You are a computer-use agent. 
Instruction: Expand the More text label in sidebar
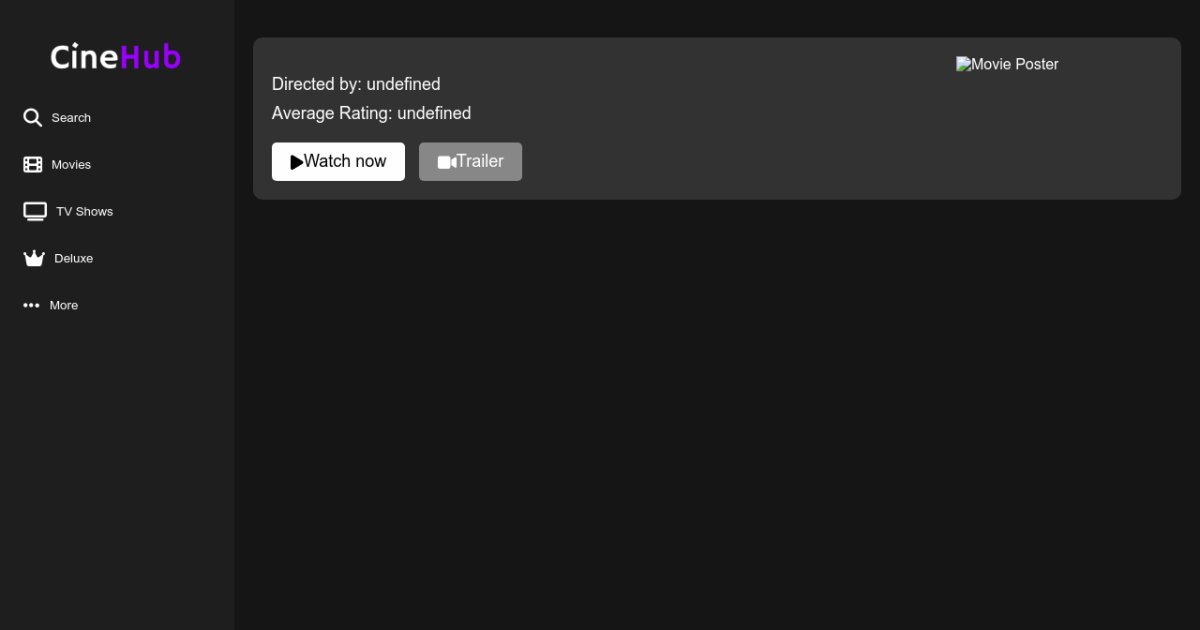pyautogui.click(x=64, y=306)
